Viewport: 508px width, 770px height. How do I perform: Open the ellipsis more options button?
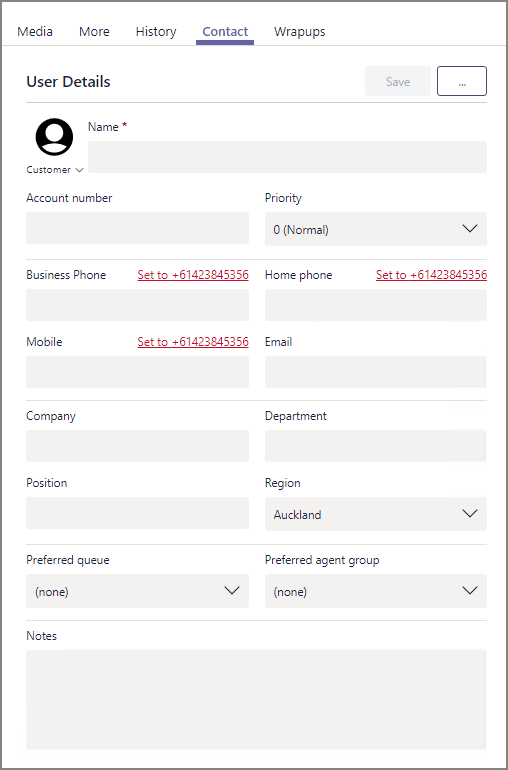(x=462, y=81)
